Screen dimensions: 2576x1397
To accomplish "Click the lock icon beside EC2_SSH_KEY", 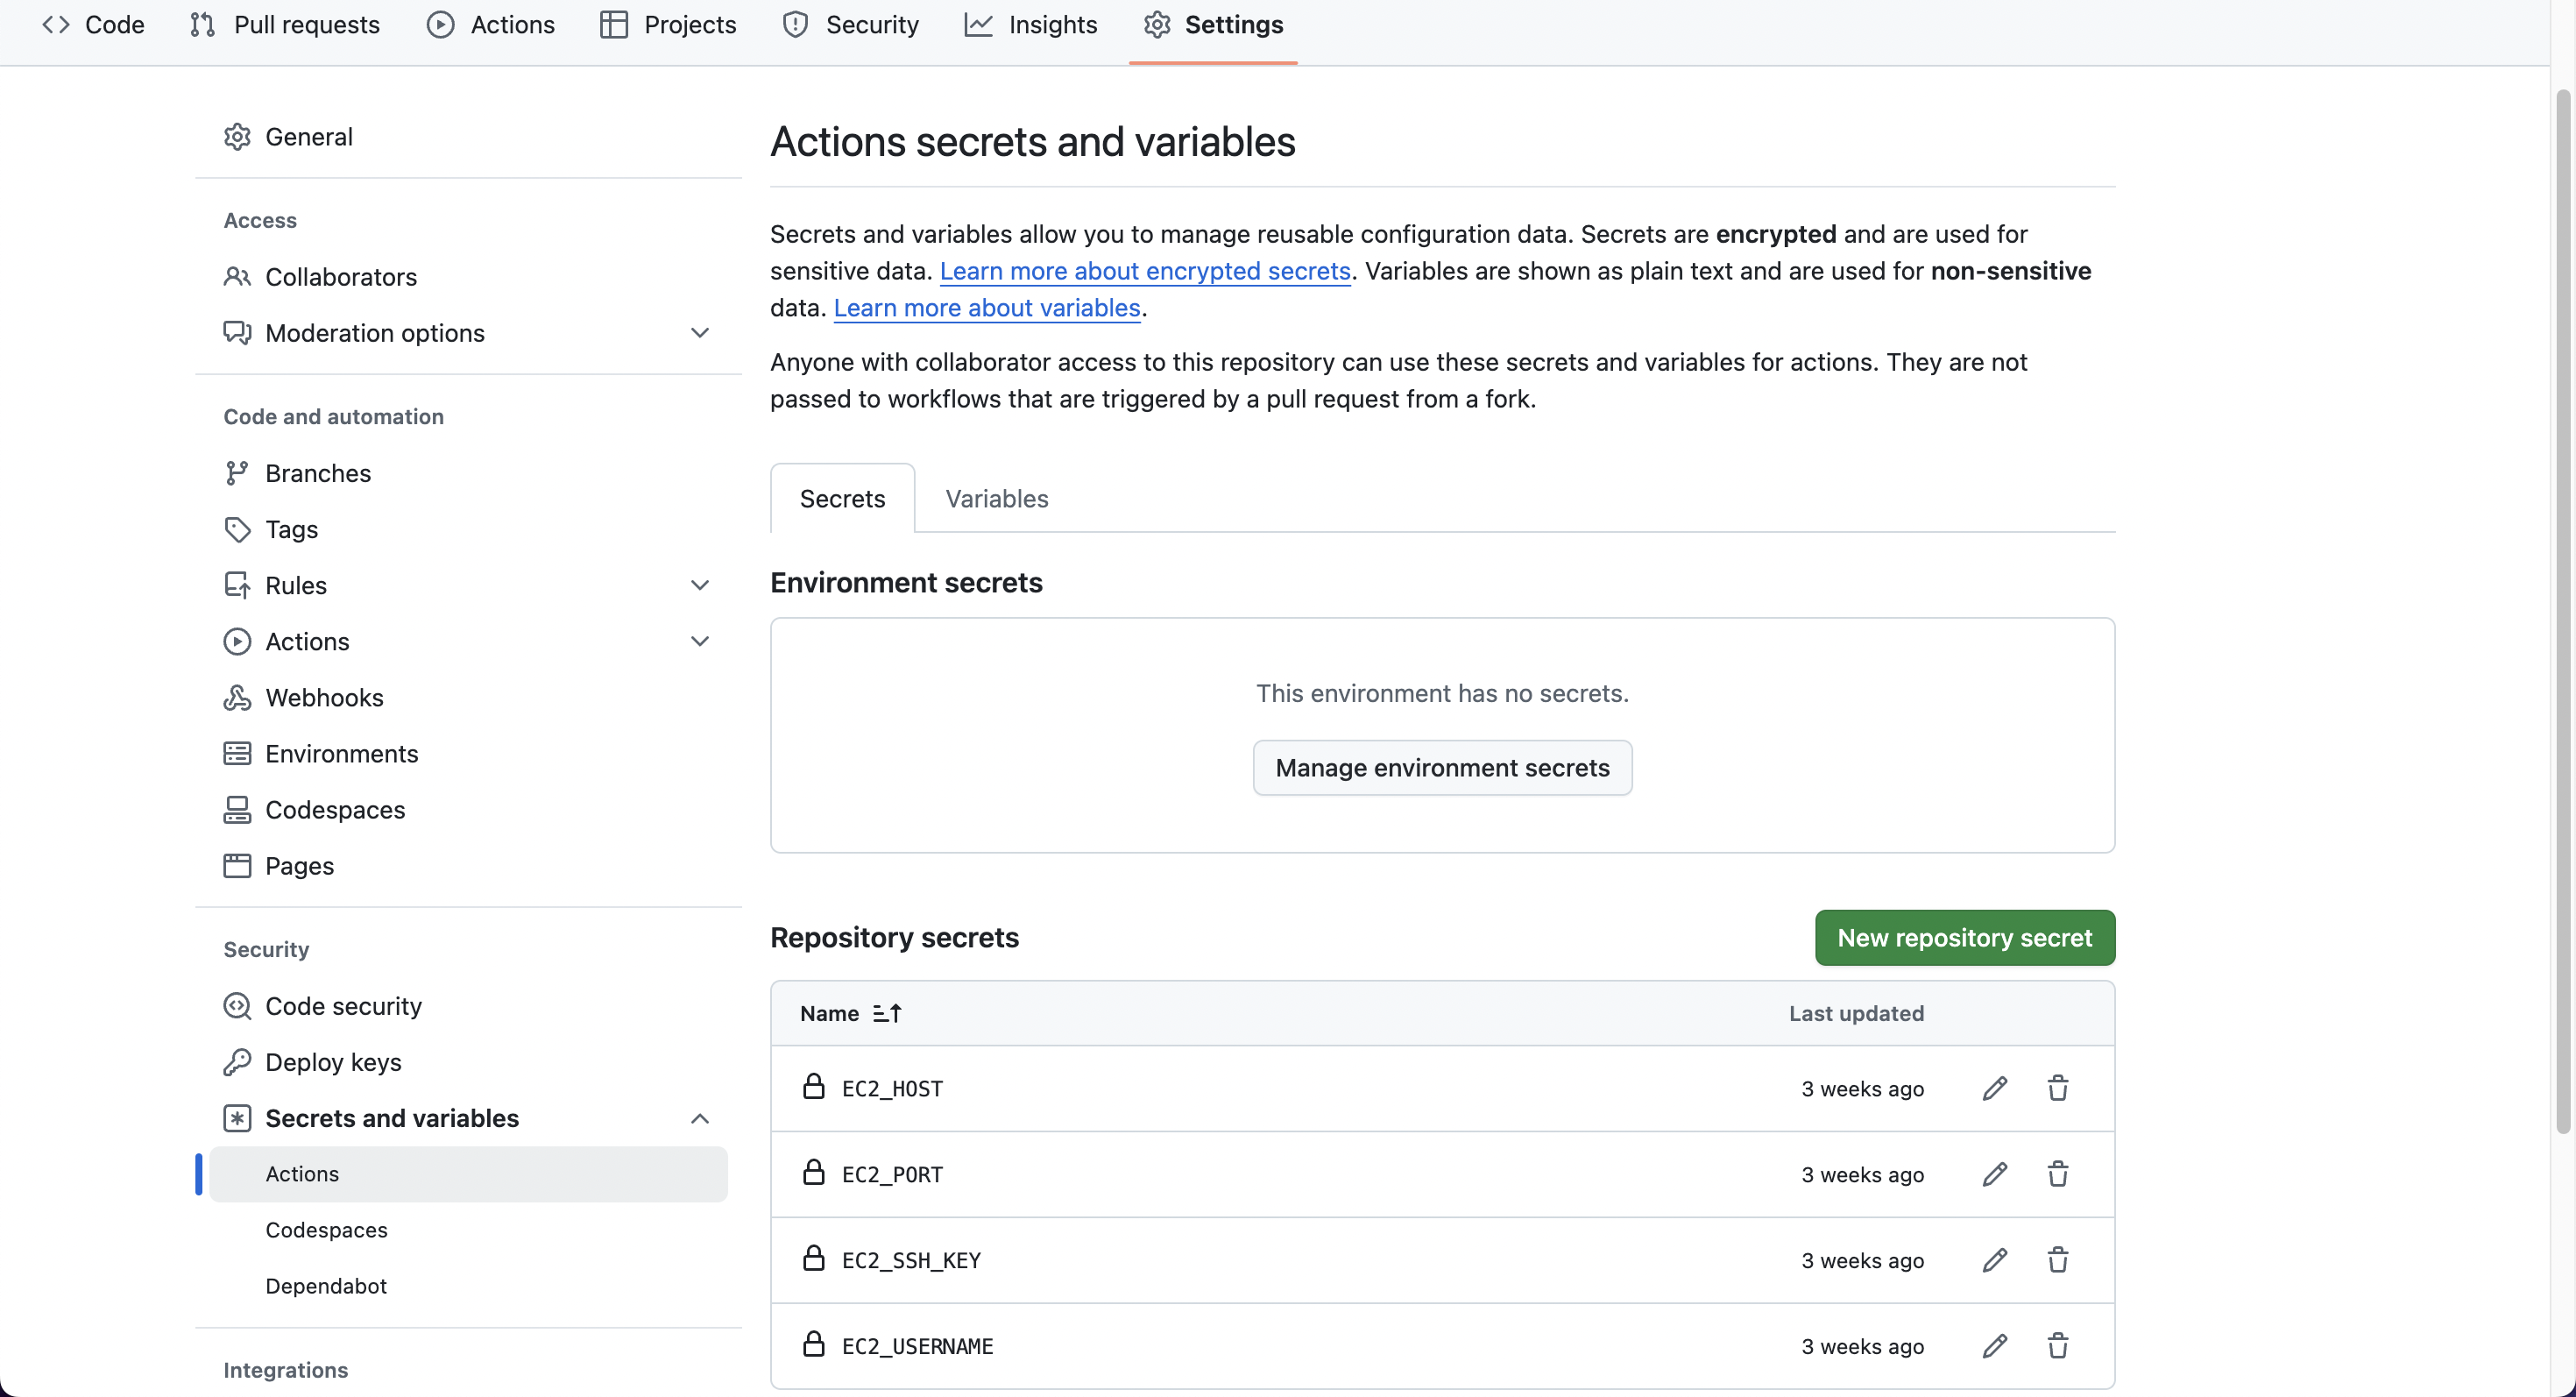I will (x=814, y=1258).
